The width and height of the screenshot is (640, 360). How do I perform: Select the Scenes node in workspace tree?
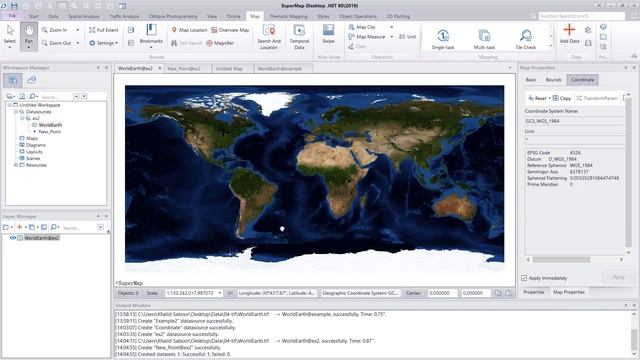coord(33,158)
